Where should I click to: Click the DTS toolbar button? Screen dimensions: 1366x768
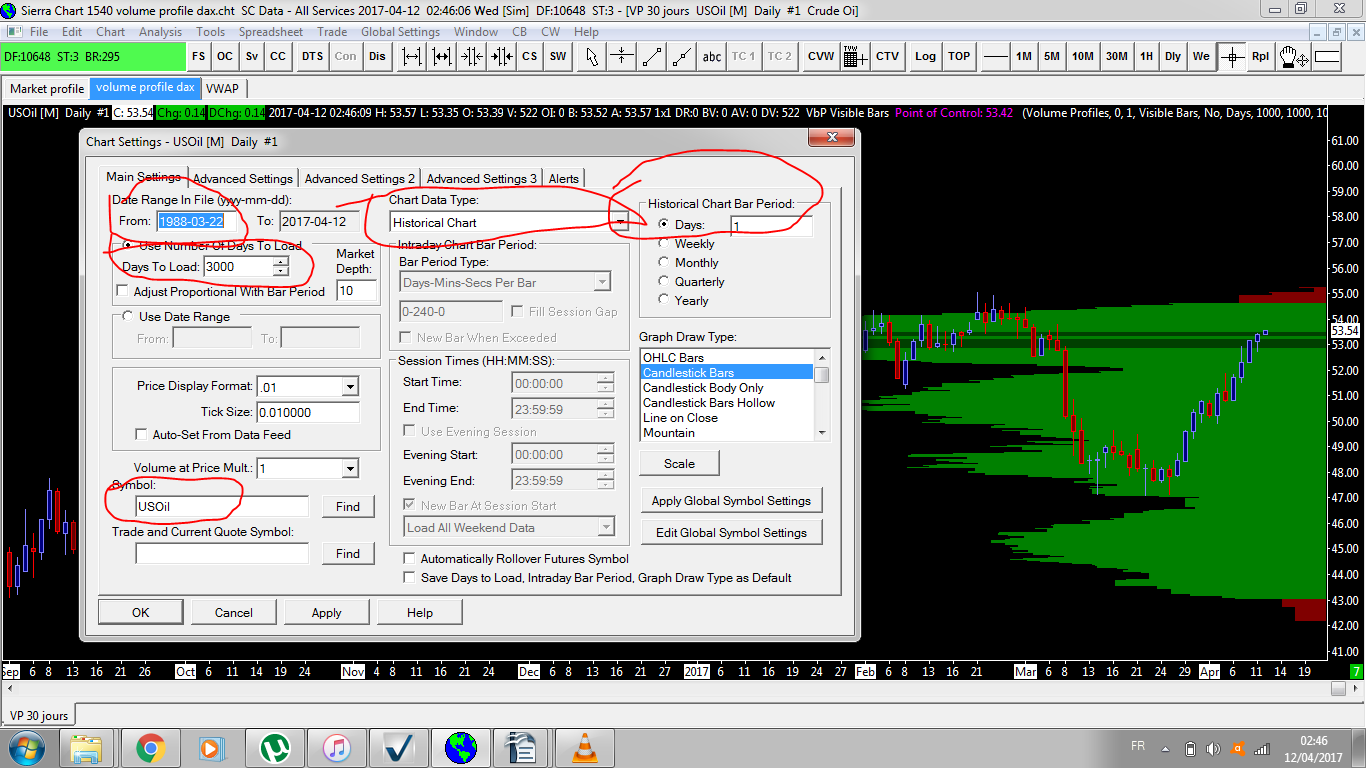(x=312, y=56)
